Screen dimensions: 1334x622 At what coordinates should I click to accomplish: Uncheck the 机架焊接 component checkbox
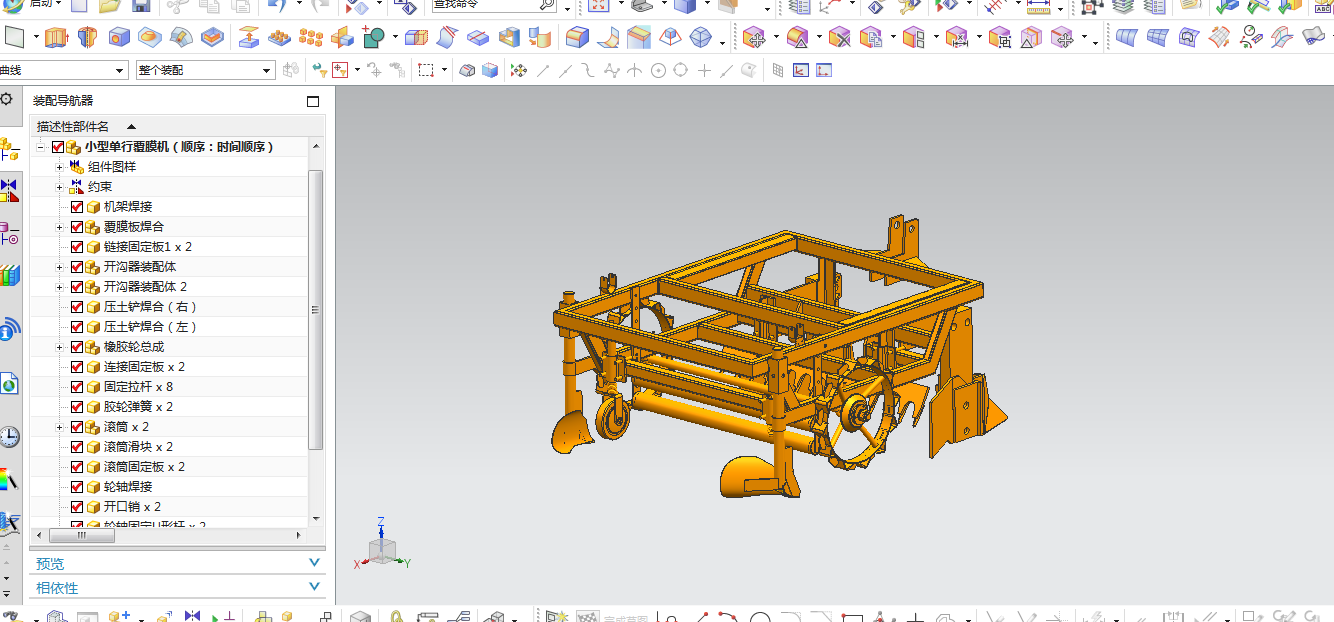(x=77, y=207)
